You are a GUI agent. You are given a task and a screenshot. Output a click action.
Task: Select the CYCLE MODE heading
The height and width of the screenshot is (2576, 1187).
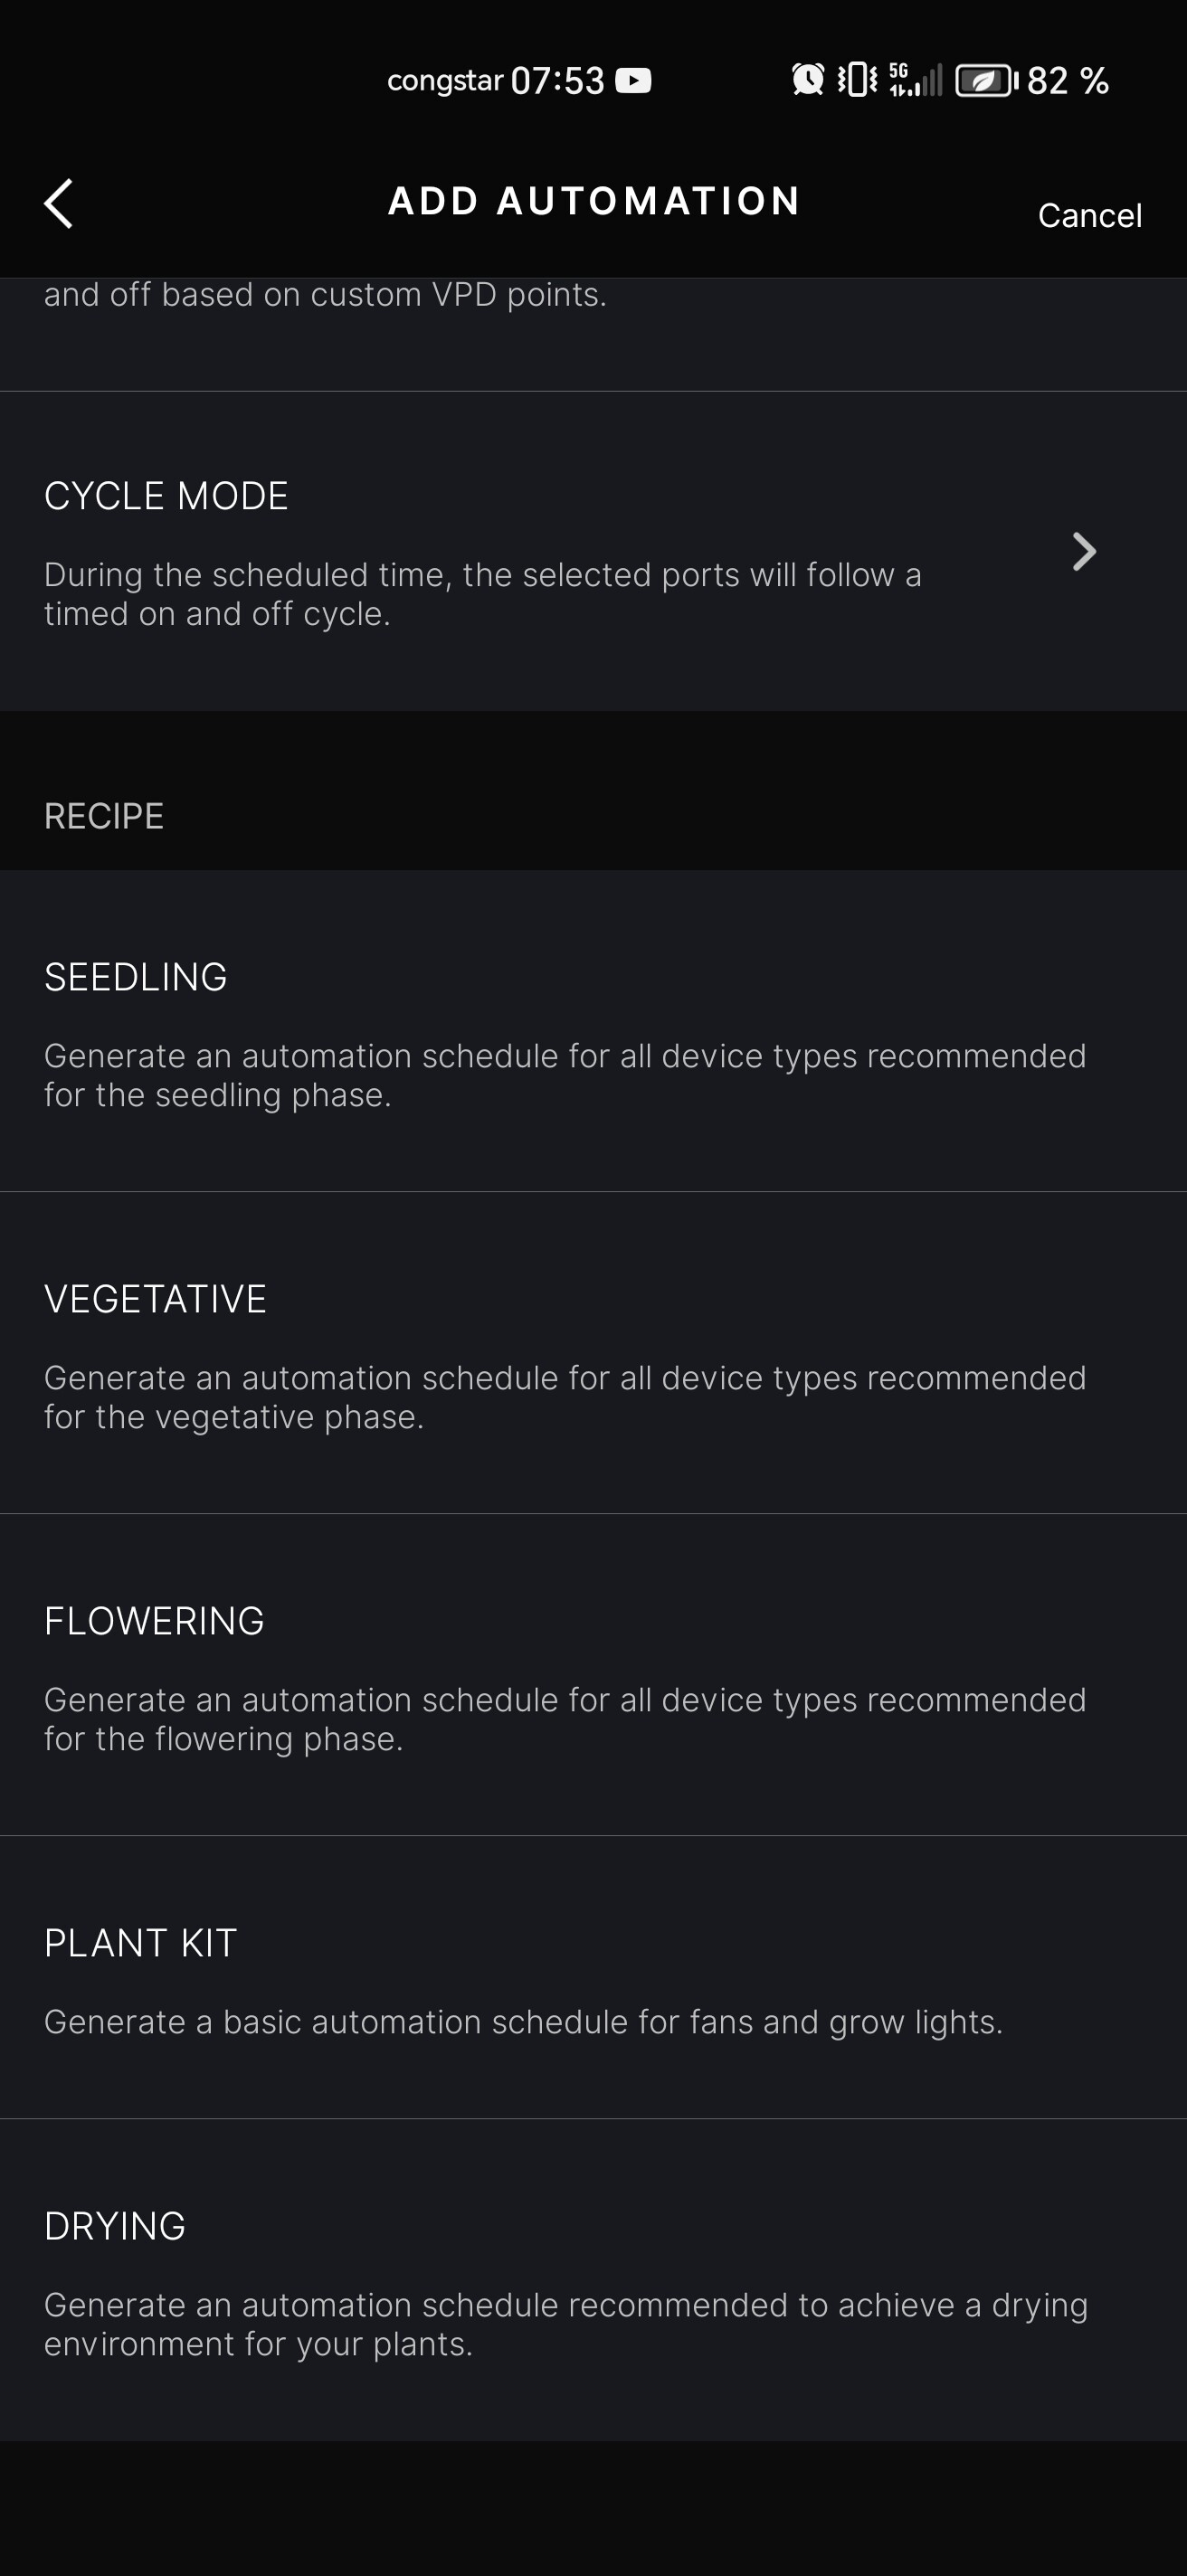click(166, 496)
